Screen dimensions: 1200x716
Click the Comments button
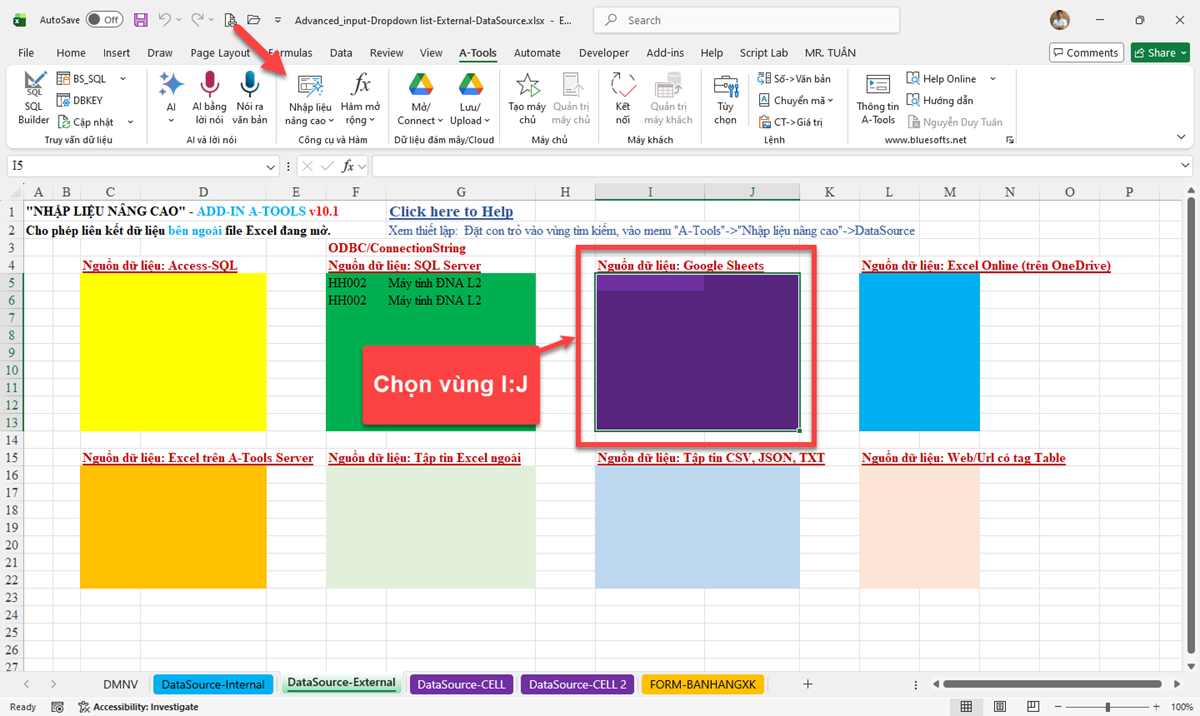click(1085, 52)
